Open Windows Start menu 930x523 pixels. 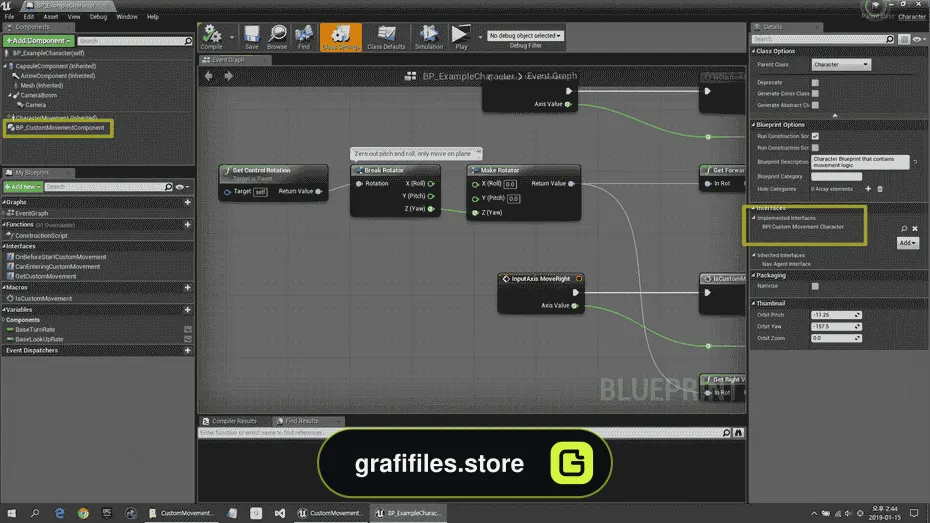coord(11,513)
